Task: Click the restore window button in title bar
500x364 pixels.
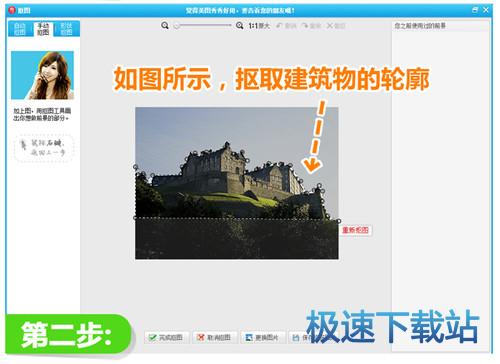Action: point(475,10)
